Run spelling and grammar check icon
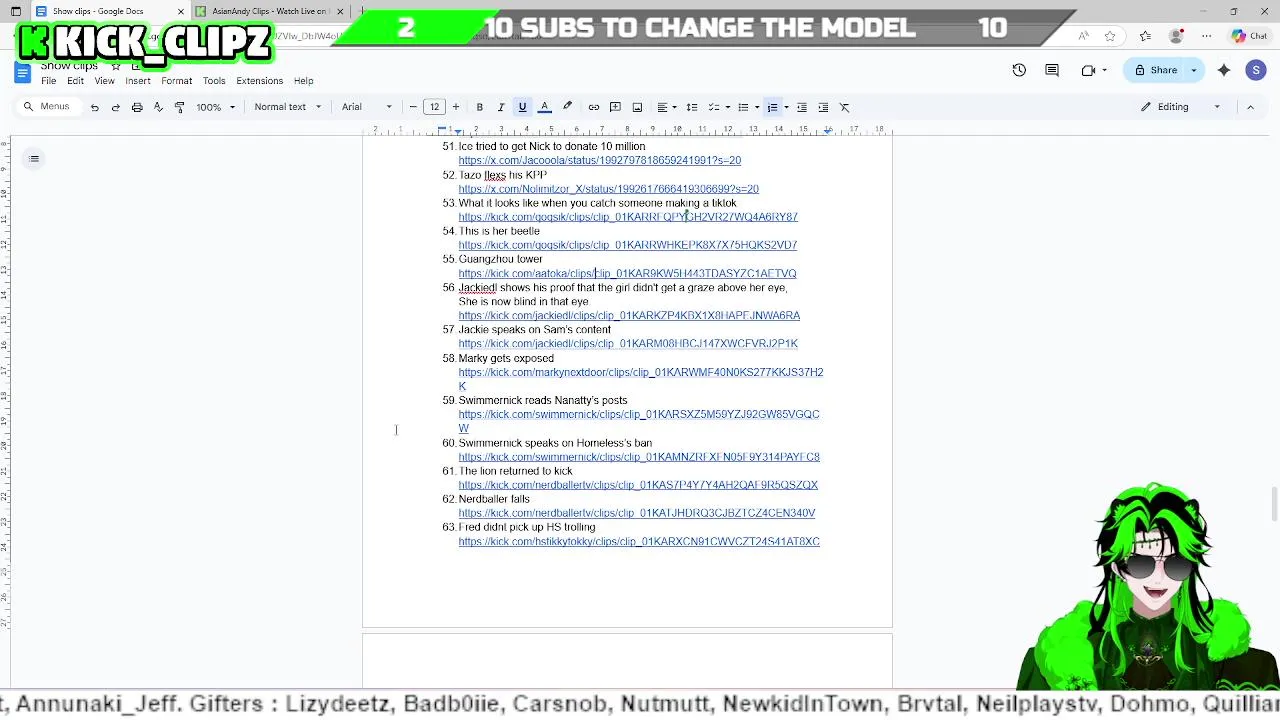Screen dimensions: 1280x720 158,107
